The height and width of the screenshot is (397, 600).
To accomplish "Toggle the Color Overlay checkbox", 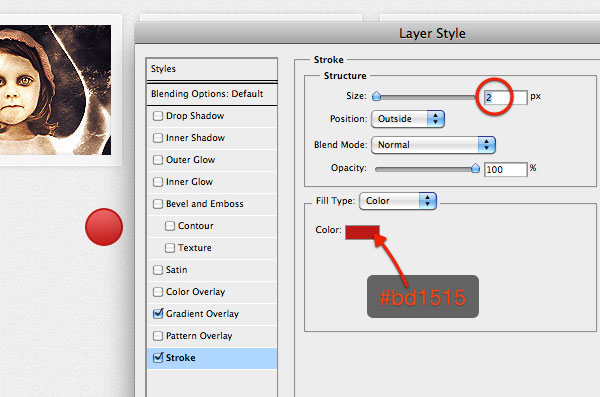I will pyautogui.click(x=158, y=292).
